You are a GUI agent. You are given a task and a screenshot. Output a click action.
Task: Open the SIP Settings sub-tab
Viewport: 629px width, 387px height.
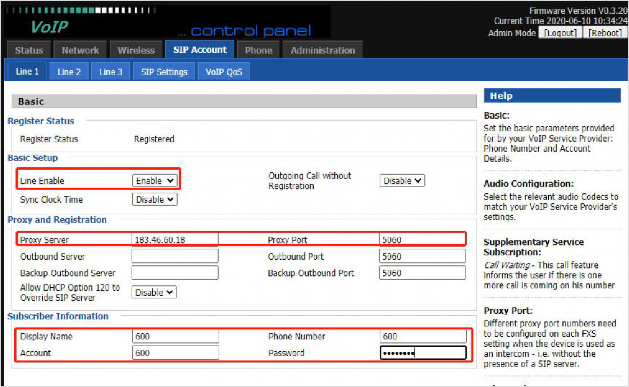pyautogui.click(x=164, y=72)
